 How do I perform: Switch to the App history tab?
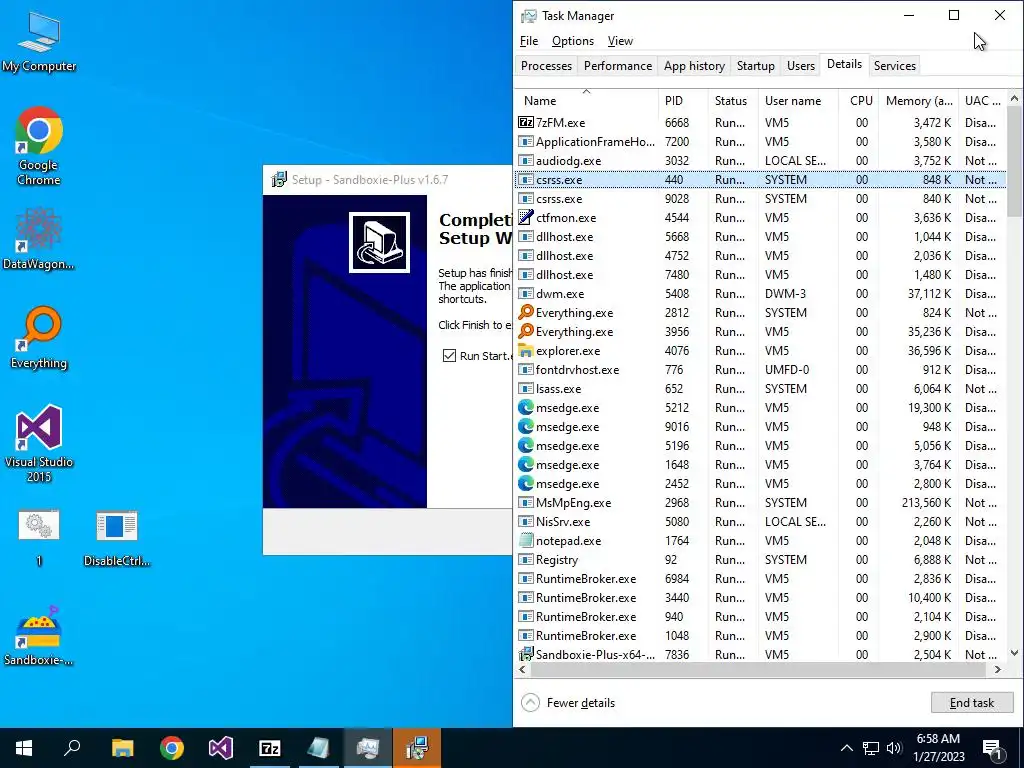tap(694, 65)
